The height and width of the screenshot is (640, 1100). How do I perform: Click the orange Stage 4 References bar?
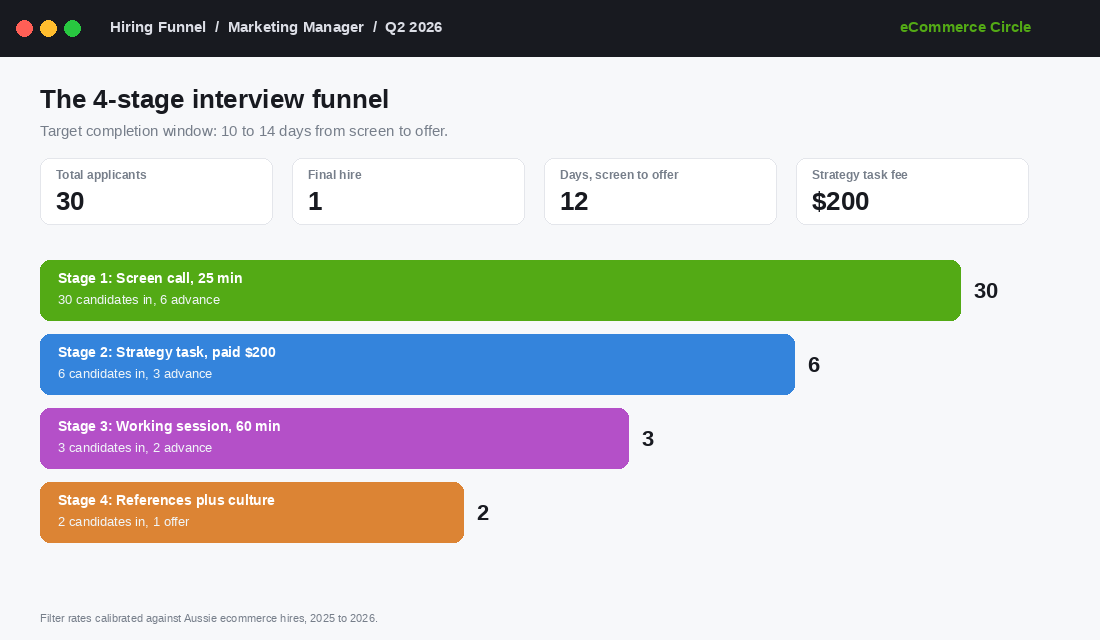252,512
